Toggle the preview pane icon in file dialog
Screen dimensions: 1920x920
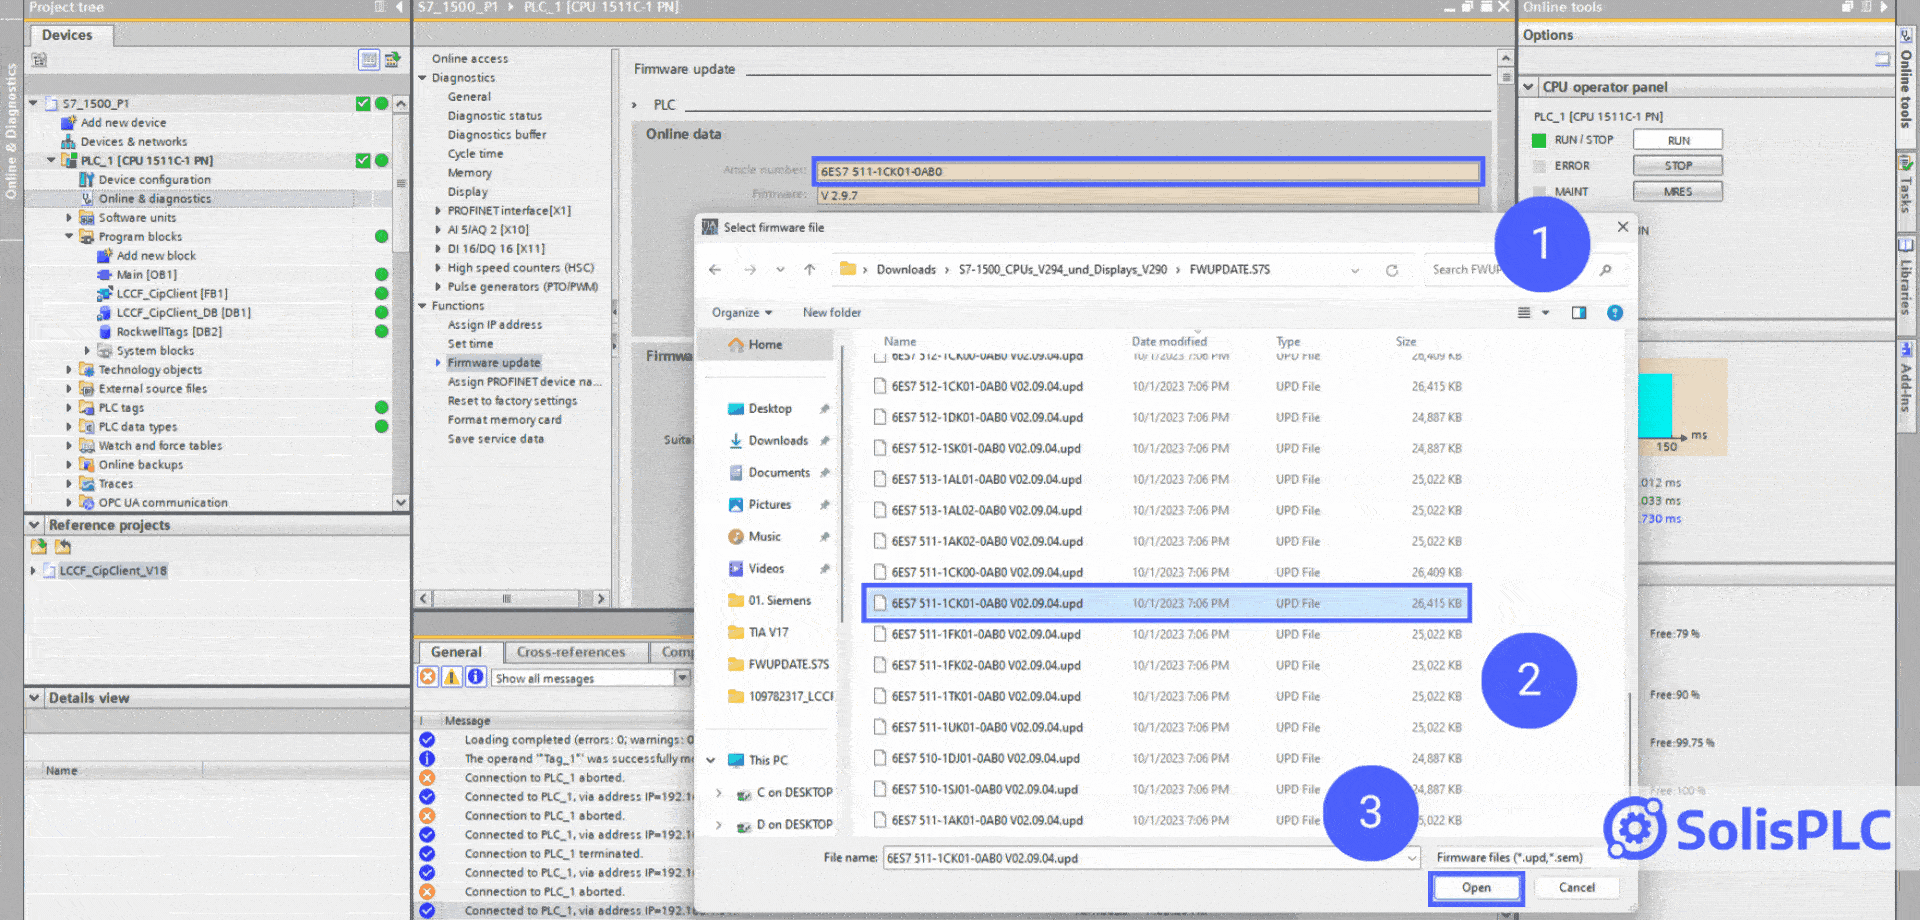point(1580,312)
